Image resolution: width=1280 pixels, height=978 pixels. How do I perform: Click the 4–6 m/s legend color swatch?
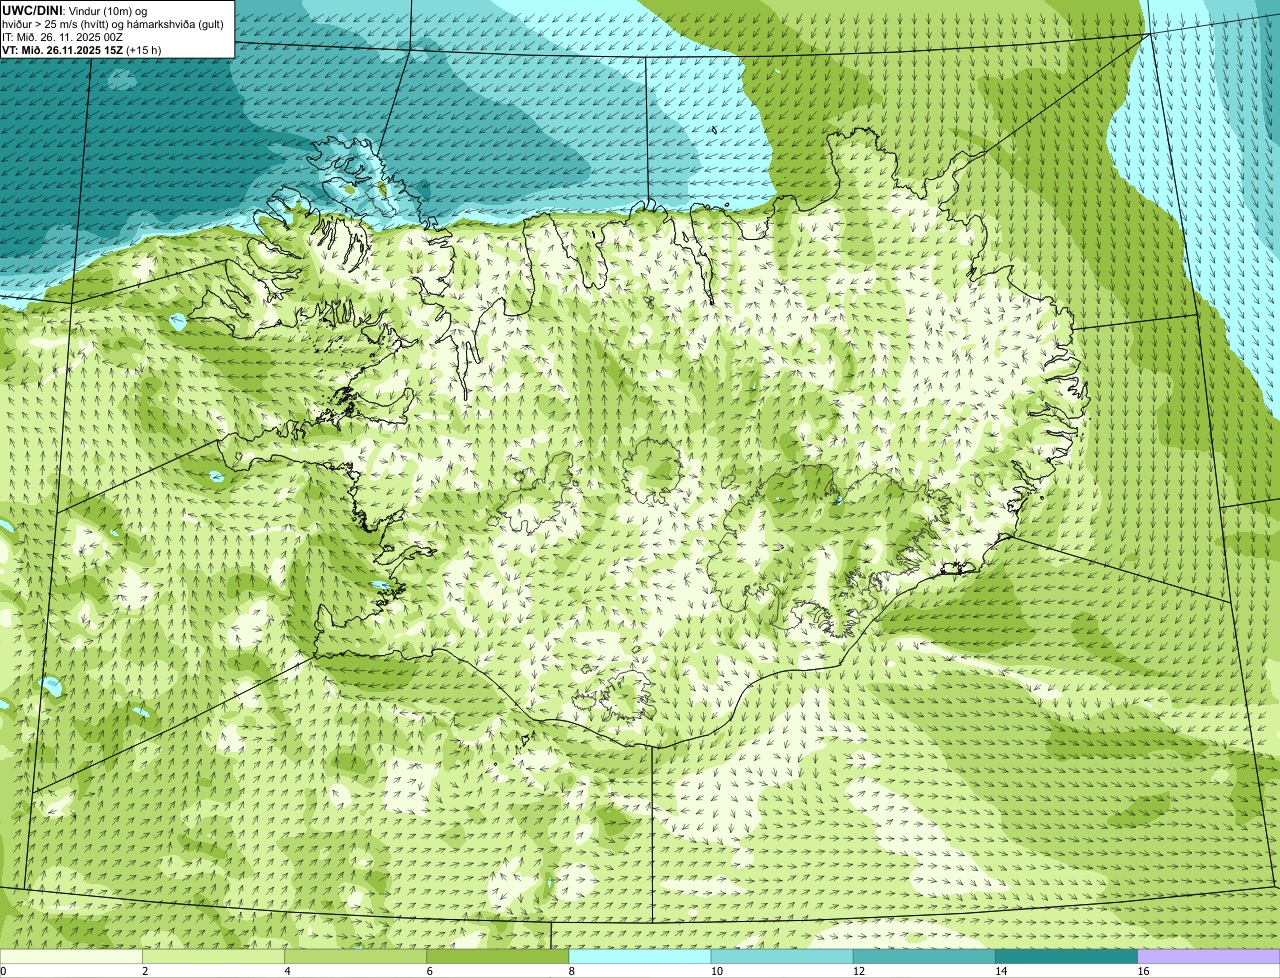point(355,957)
